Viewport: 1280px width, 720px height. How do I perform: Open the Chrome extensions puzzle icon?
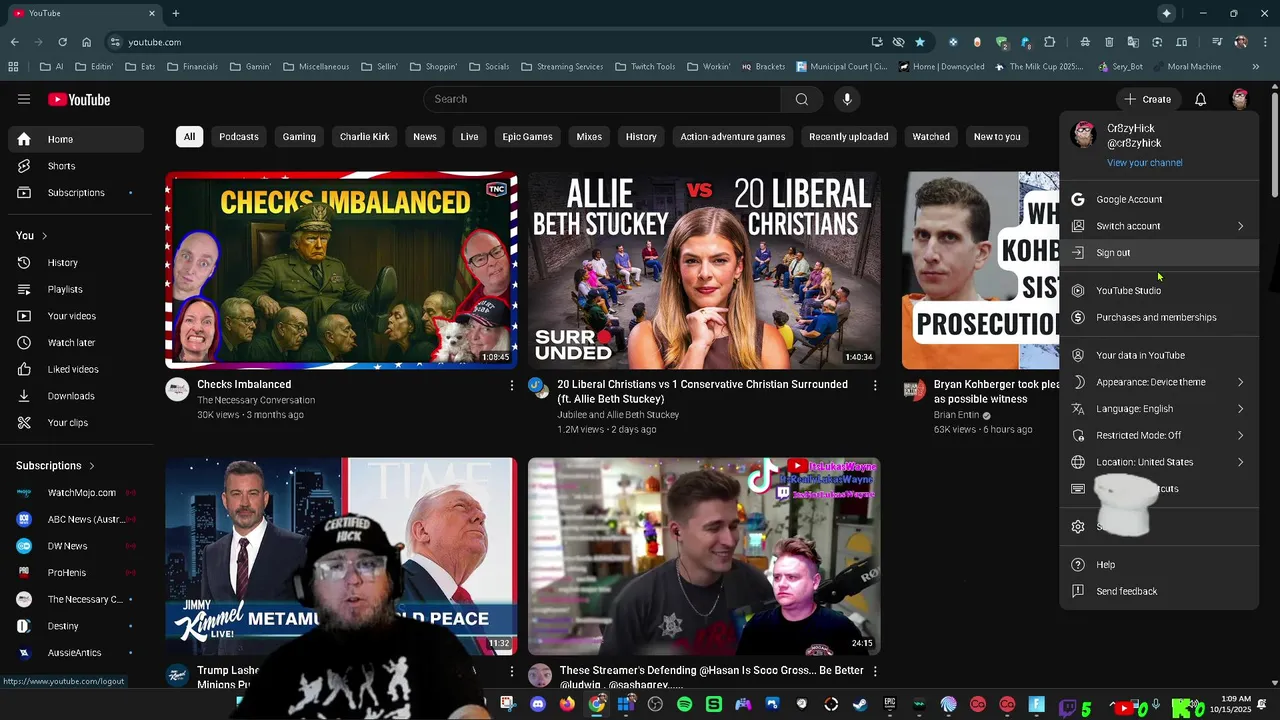tap(1049, 42)
